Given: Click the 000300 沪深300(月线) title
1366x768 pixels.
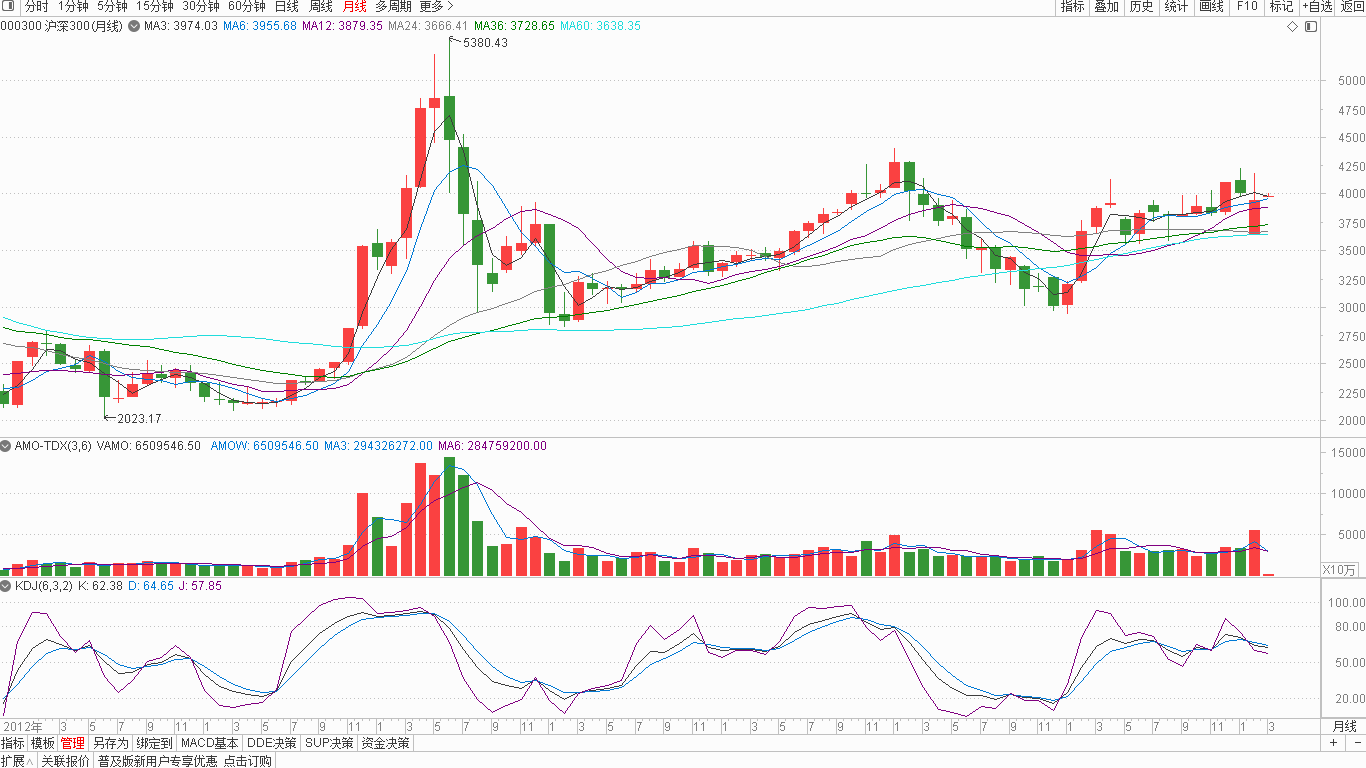Looking at the screenshot, I should [61, 26].
